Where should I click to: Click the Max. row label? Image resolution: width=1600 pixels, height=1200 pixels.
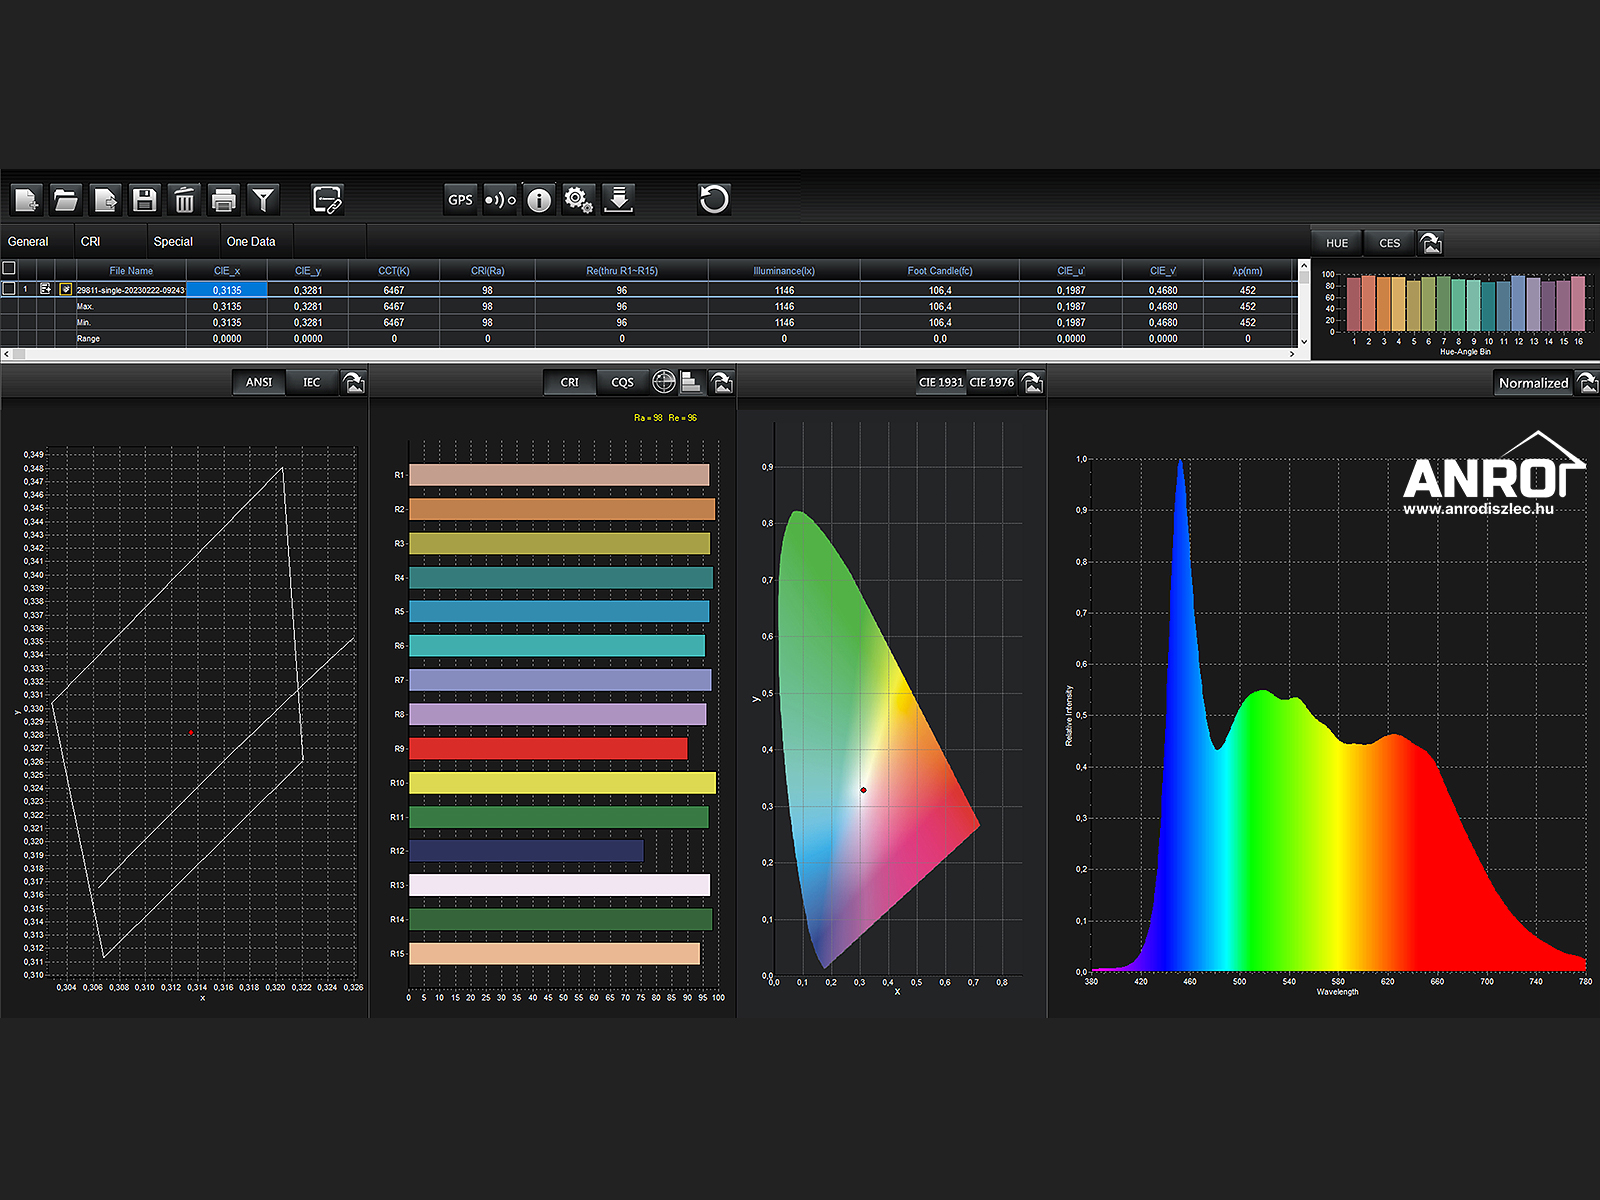click(85, 306)
